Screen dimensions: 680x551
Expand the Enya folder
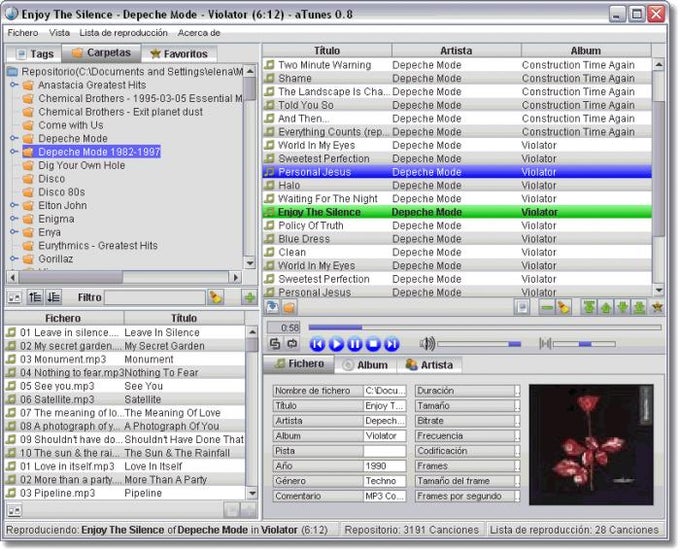coord(14,231)
